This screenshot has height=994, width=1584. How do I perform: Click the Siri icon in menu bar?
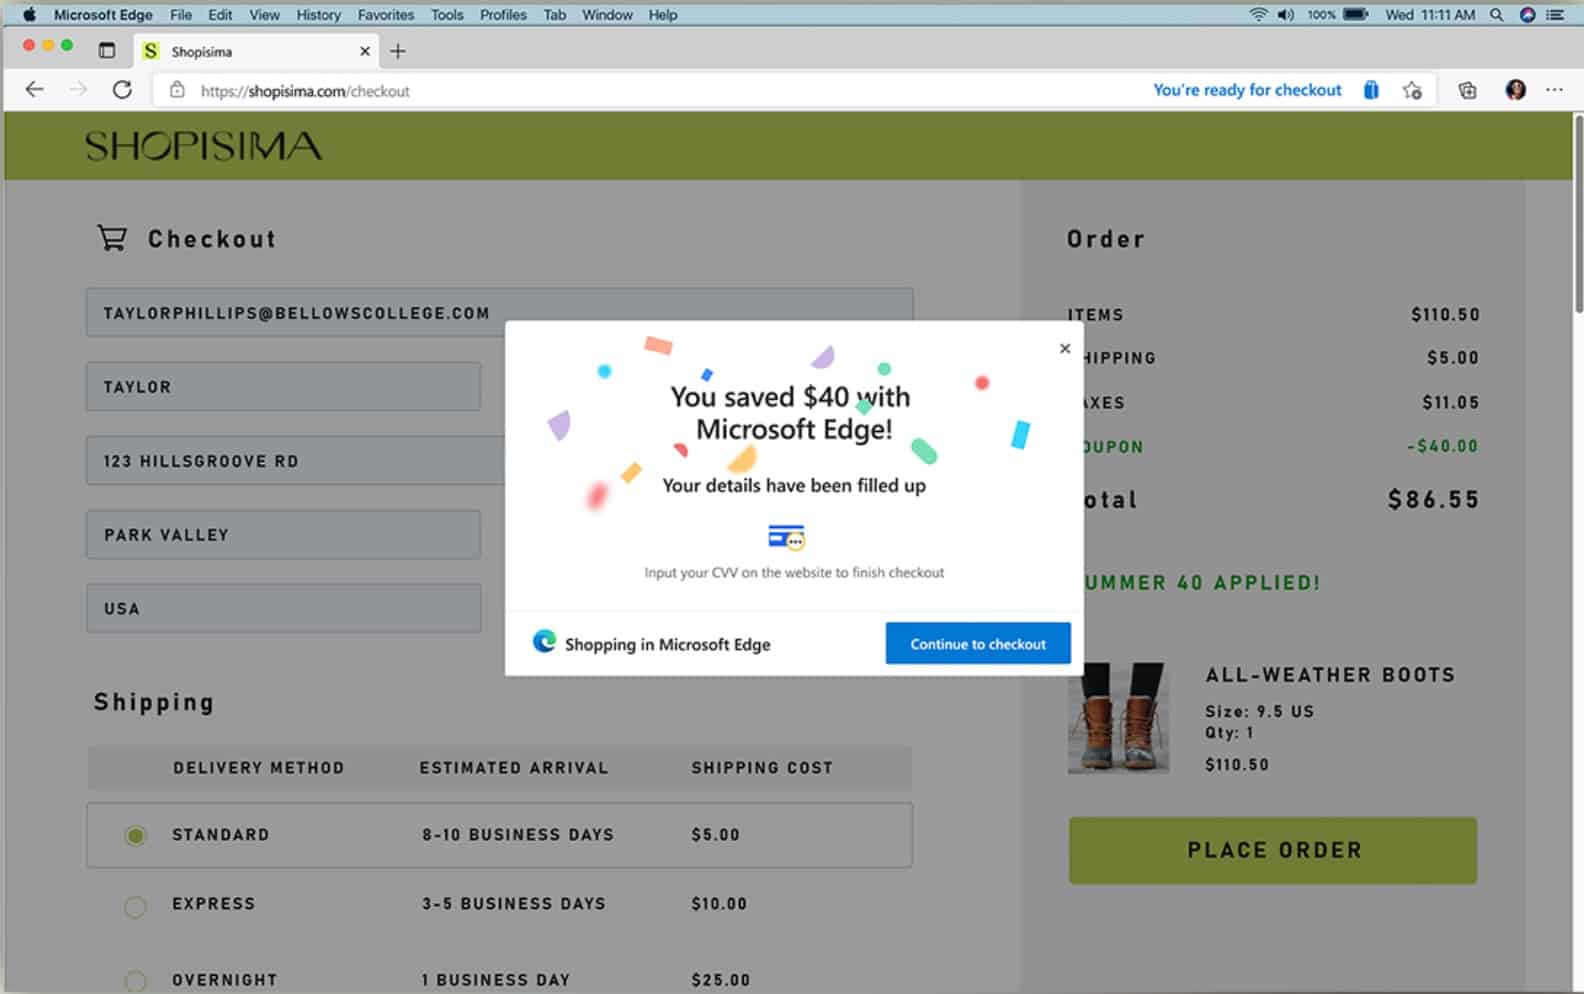1527,15
